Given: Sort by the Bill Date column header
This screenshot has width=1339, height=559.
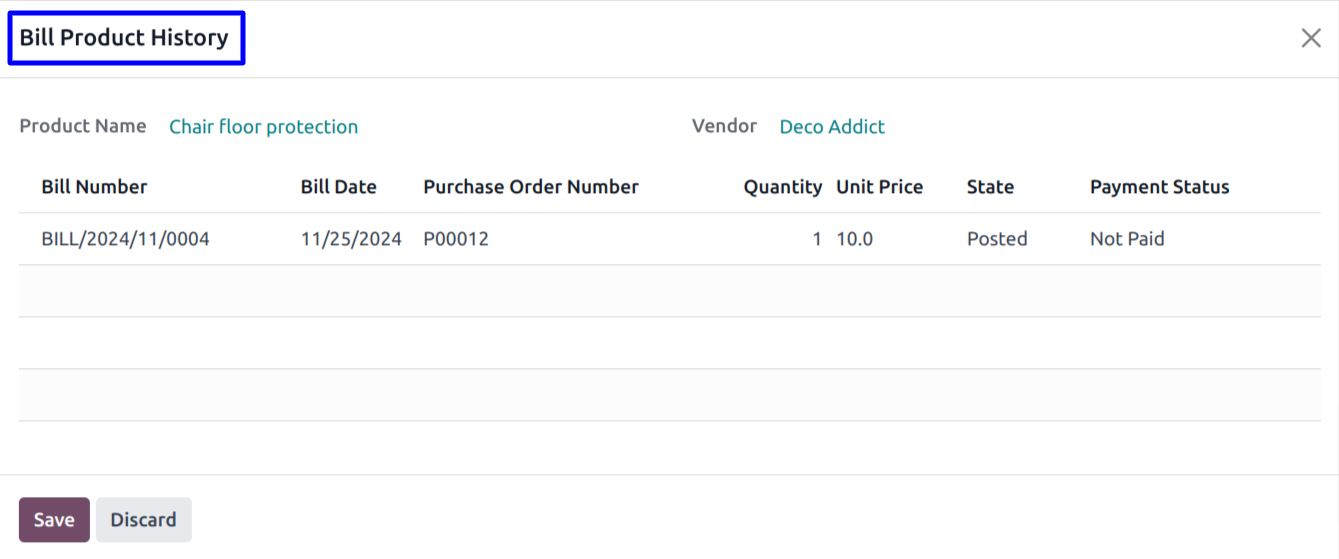Looking at the screenshot, I should coord(338,187).
